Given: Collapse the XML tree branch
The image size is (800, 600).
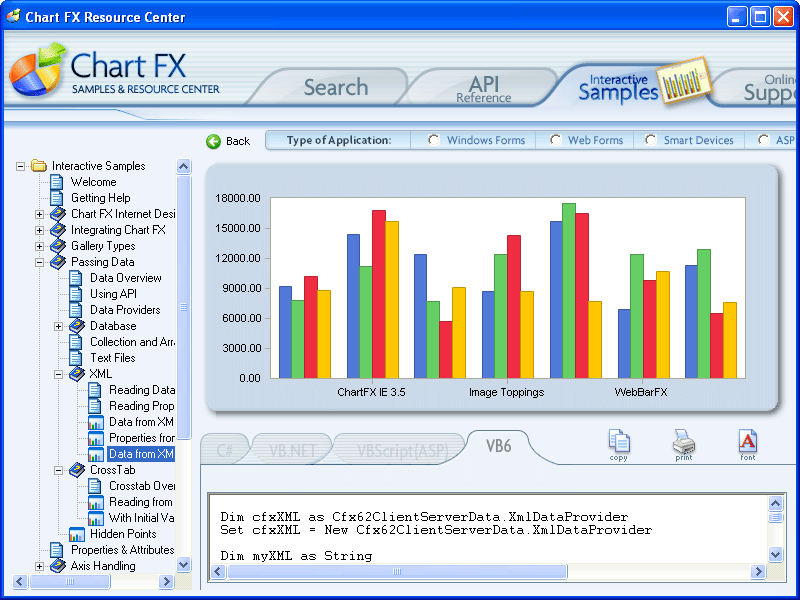Looking at the screenshot, I should coord(58,373).
